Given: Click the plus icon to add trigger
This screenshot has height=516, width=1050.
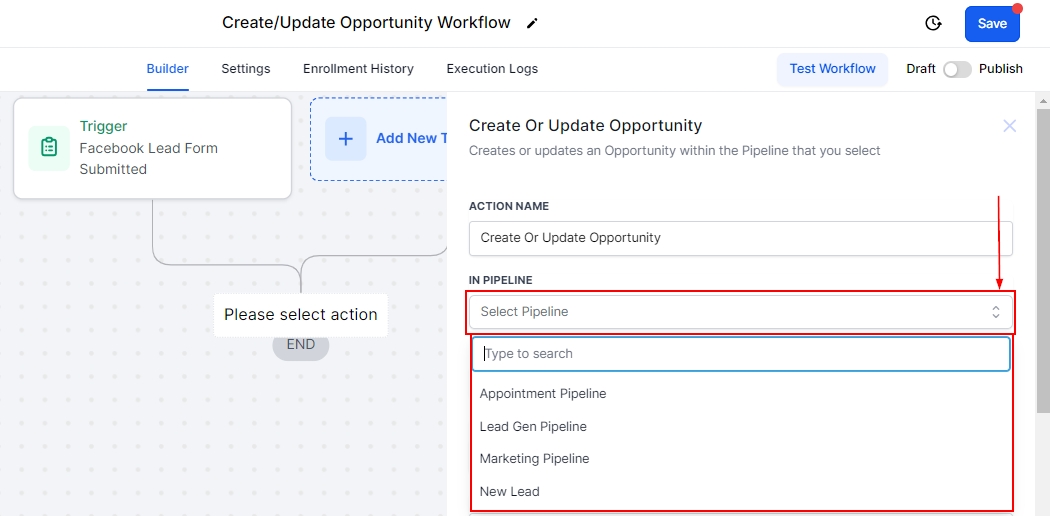Looking at the screenshot, I should (346, 139).
